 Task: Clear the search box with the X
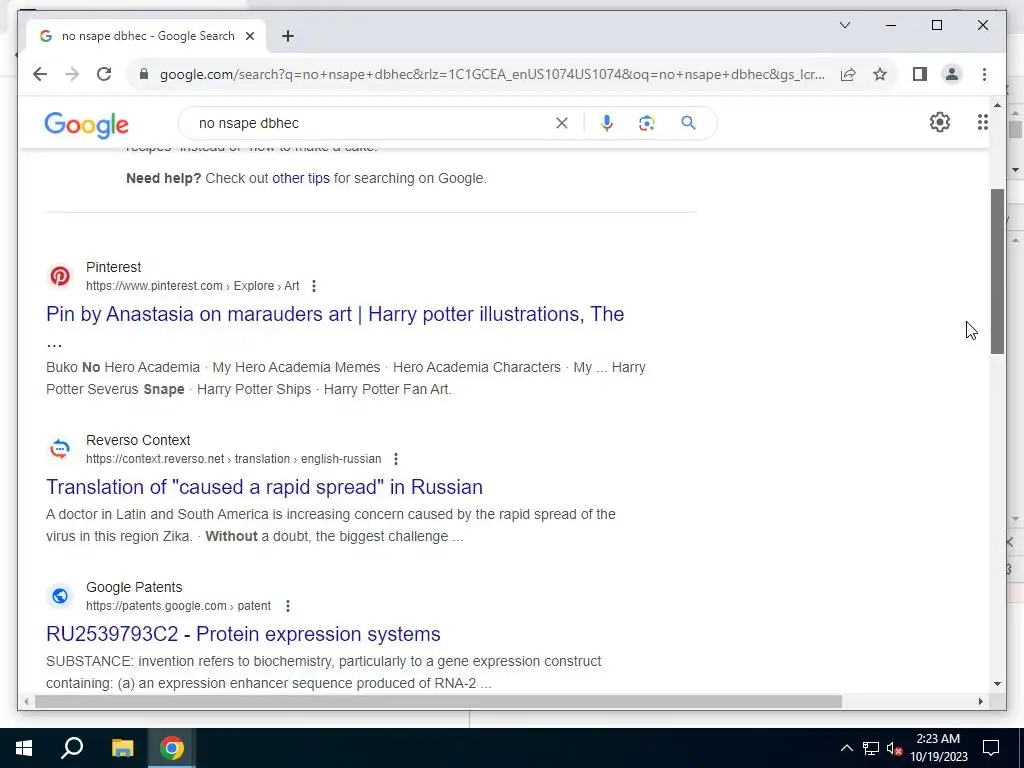pos(562,123)
